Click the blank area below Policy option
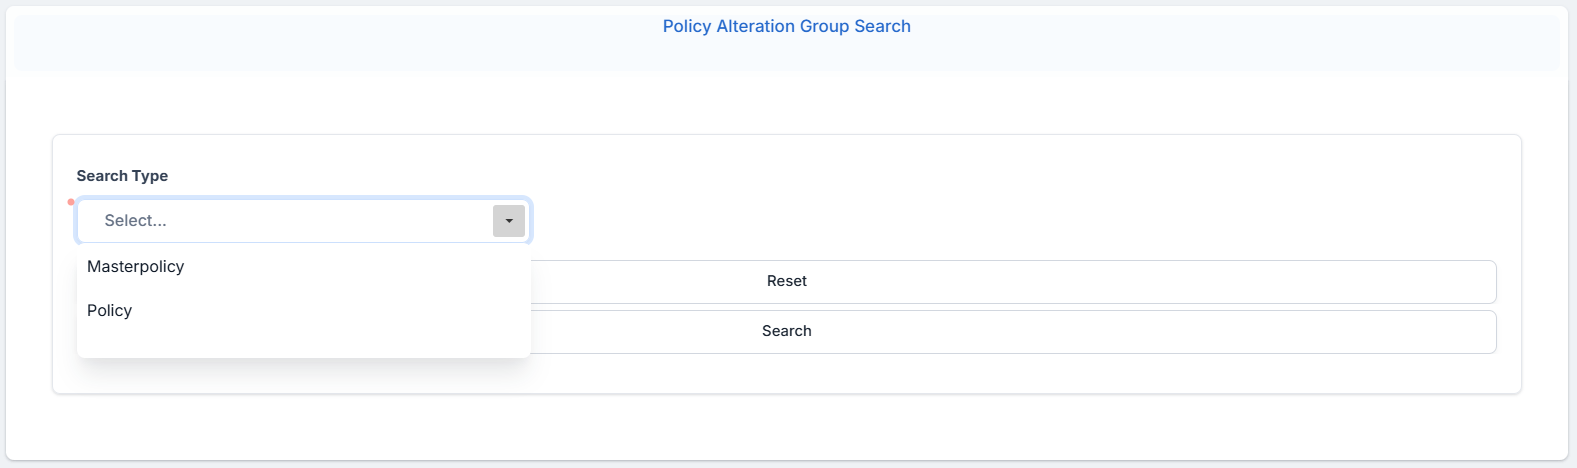Image resolution: width=1577 pixels, height=468 pixels. point(300,343)
